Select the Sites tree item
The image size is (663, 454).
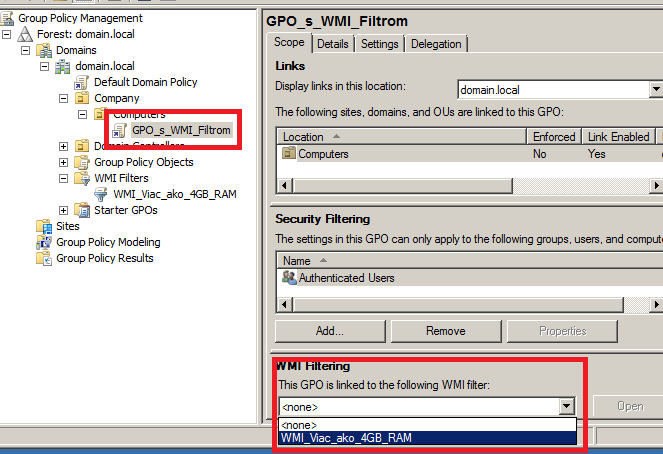tap(68, 226)
